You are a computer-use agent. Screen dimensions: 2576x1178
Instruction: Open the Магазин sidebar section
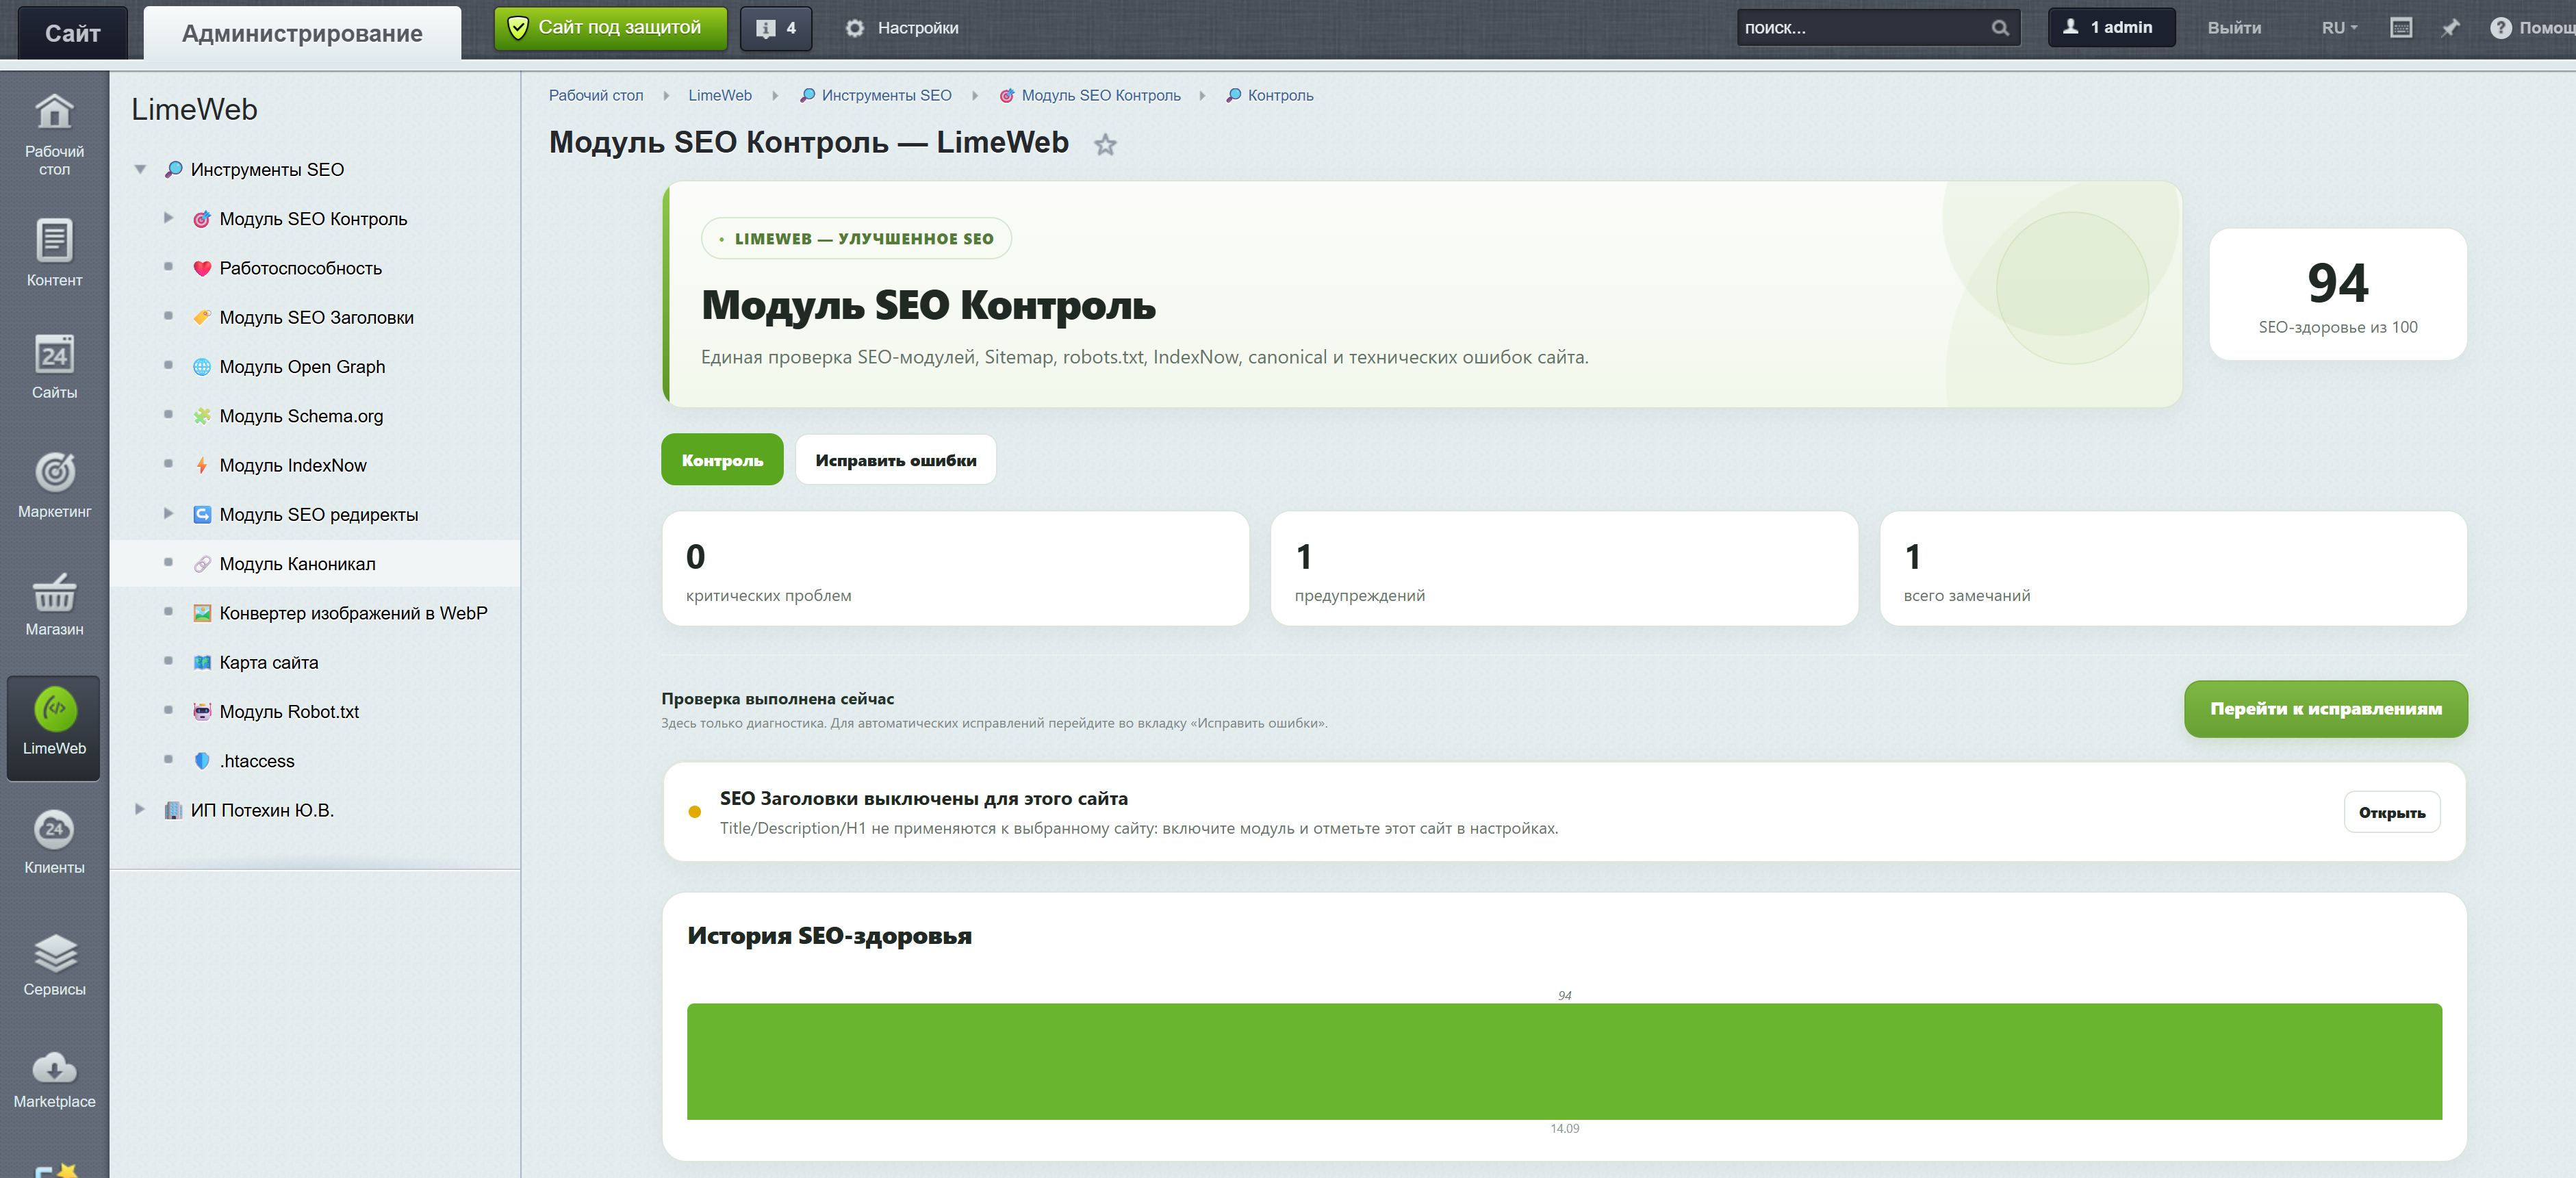[54, 604]
